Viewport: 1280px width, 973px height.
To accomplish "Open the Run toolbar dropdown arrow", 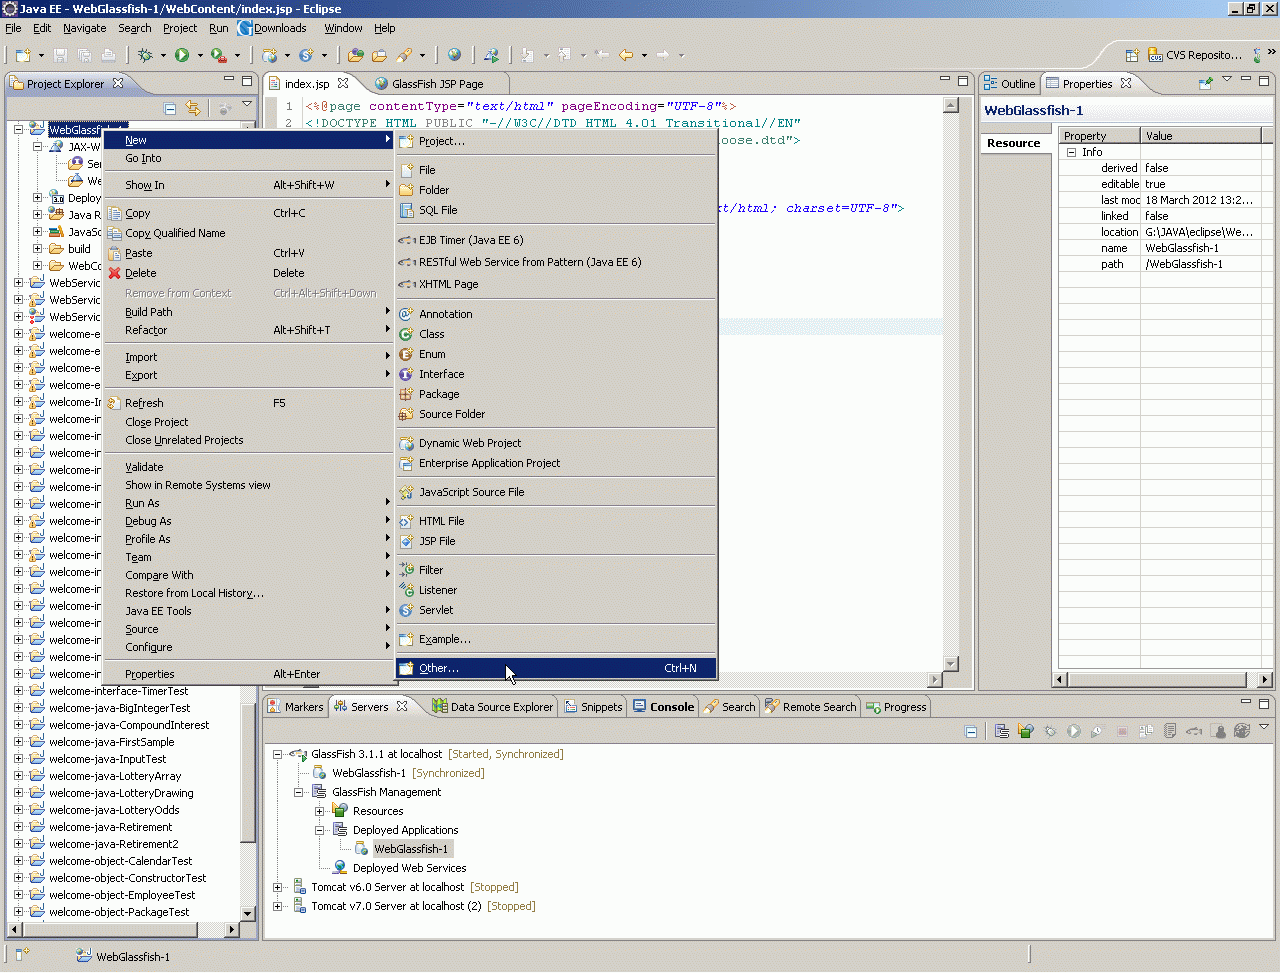I will pos(199,55).
